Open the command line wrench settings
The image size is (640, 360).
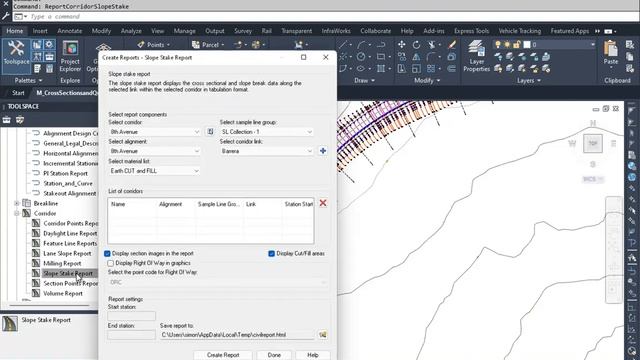point(6,16)
